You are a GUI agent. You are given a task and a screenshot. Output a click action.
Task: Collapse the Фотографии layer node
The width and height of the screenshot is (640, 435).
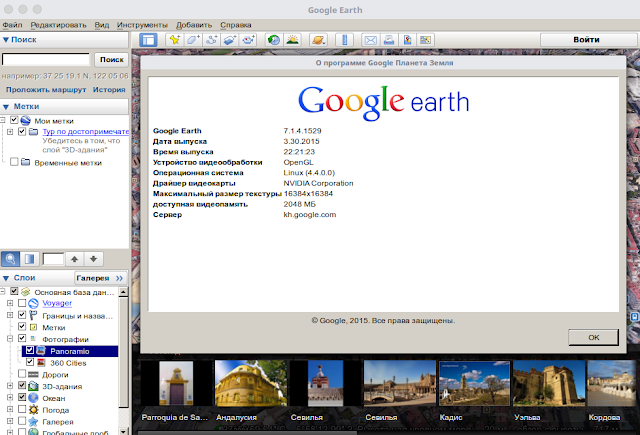coord(10,339)
